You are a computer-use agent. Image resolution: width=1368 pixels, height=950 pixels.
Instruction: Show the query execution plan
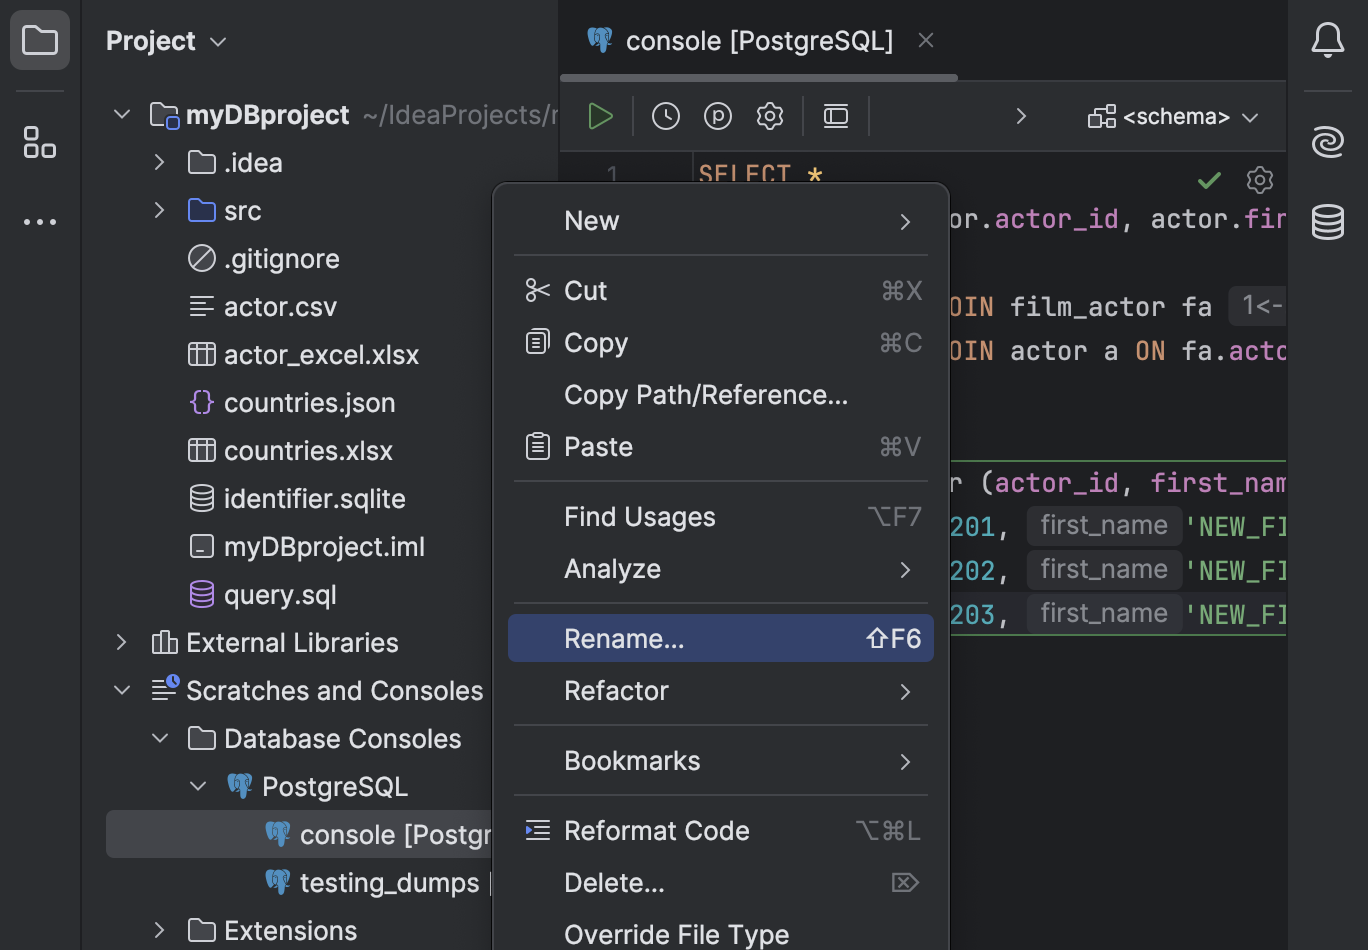pos(718,115)
